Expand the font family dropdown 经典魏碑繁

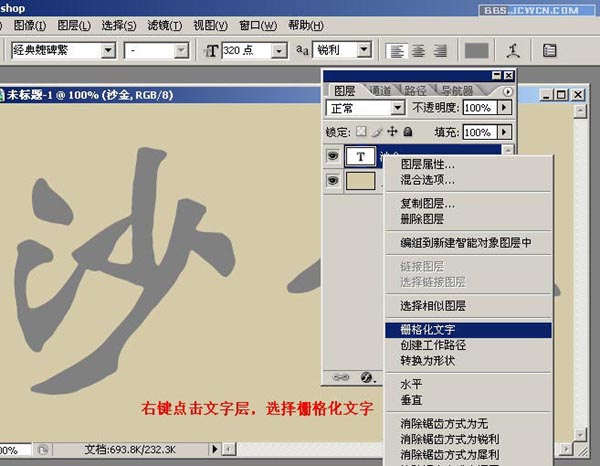pyautogui.click(x=107, y=50)
